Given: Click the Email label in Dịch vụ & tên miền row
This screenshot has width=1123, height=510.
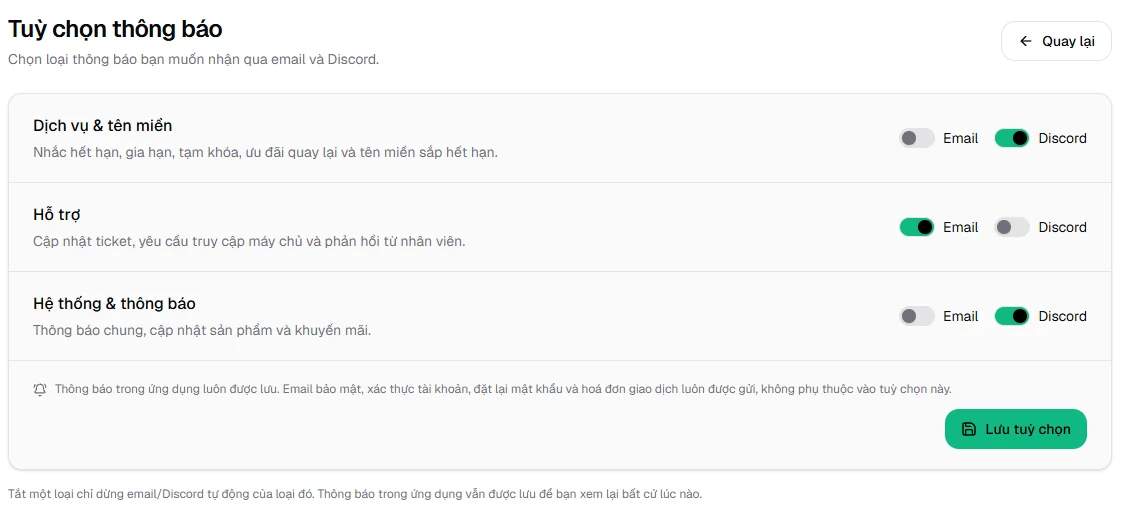Looking at the screenshot, I should pyautogui.click(x=960, y=138).
